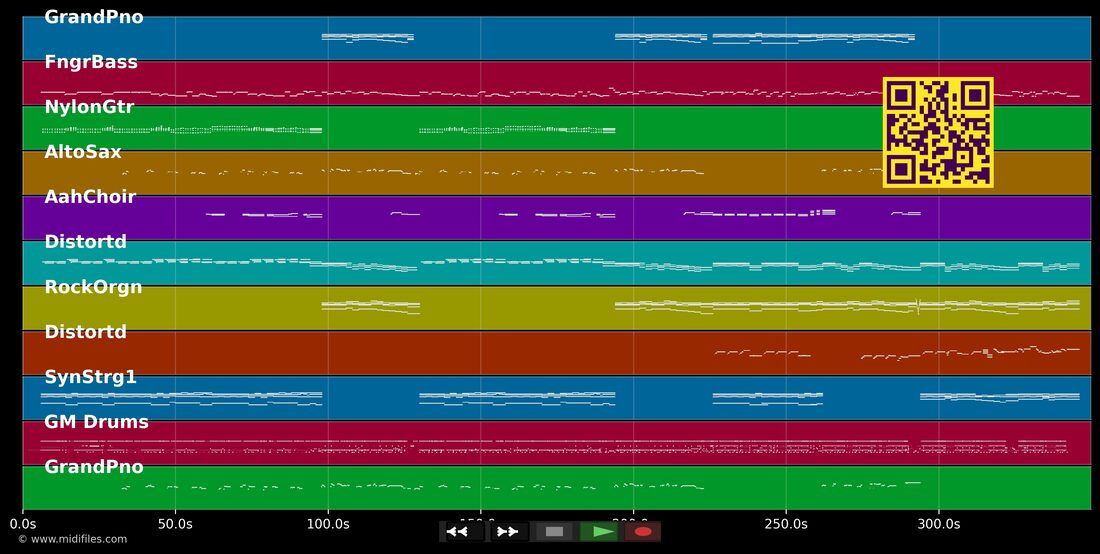Image resolution: width=1100 pixels, height=554 pixels.
Task: Select the FngrBass track label
Action: (x=91, y=62)
